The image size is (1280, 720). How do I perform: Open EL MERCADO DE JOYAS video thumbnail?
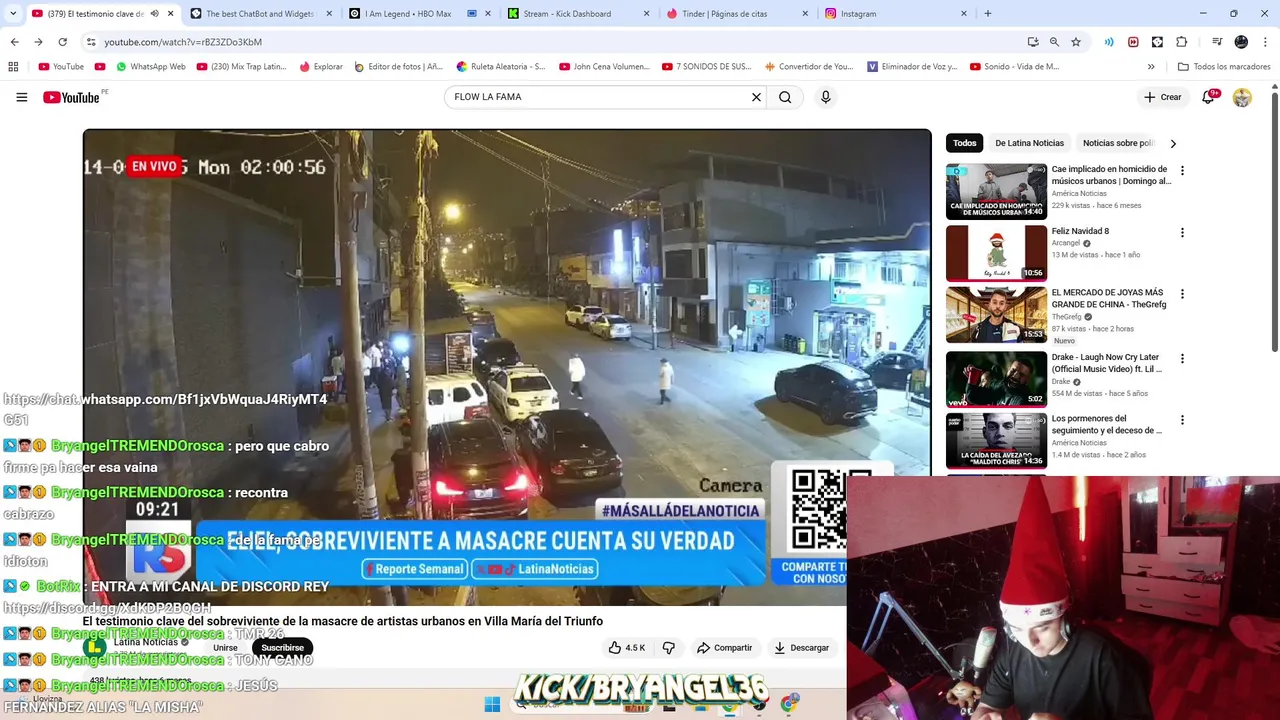[996, 315]
